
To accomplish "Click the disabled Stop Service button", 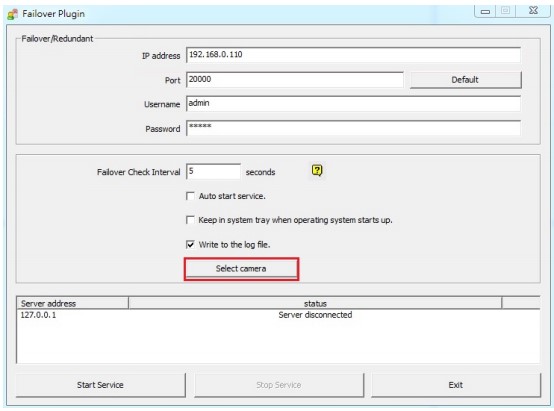I will pyautogui.click(x=279, y=385).
